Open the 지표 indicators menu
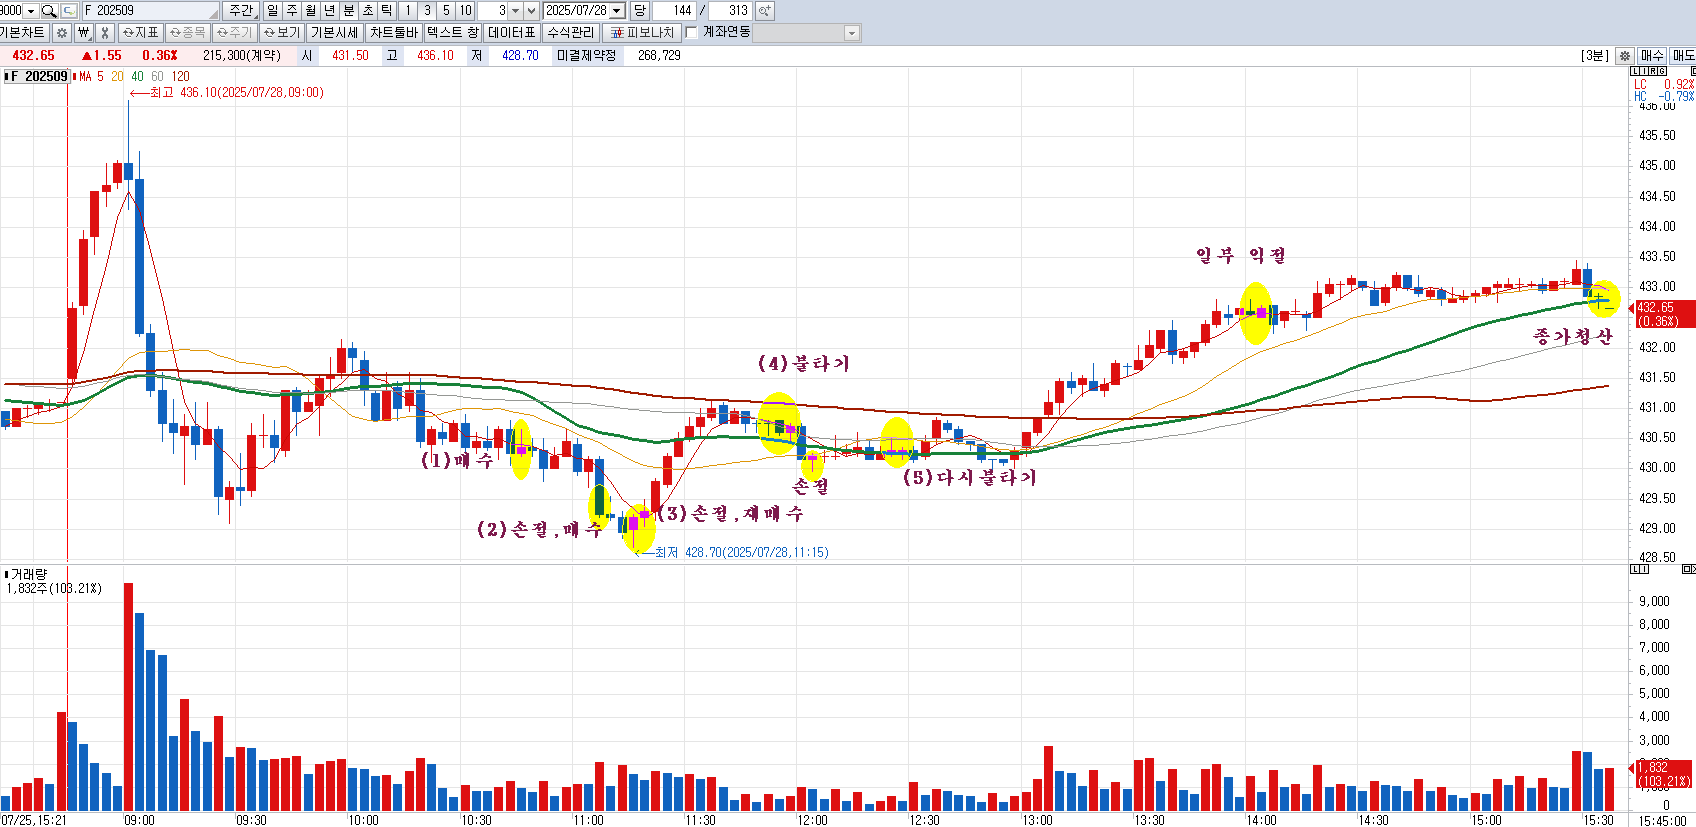 coord(141,33)
